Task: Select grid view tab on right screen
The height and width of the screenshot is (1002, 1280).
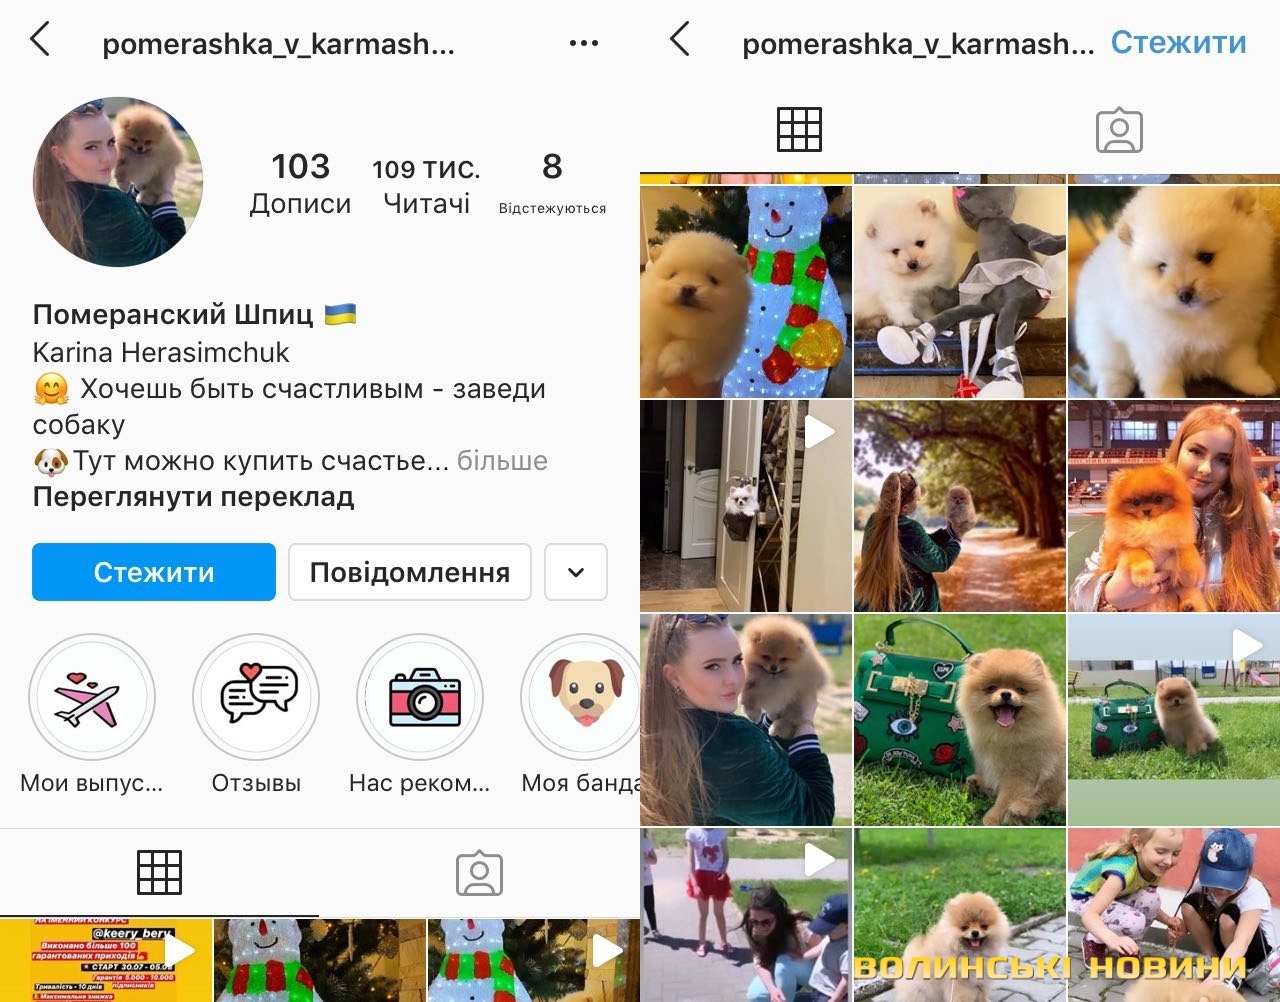Action: pos(799,129)
